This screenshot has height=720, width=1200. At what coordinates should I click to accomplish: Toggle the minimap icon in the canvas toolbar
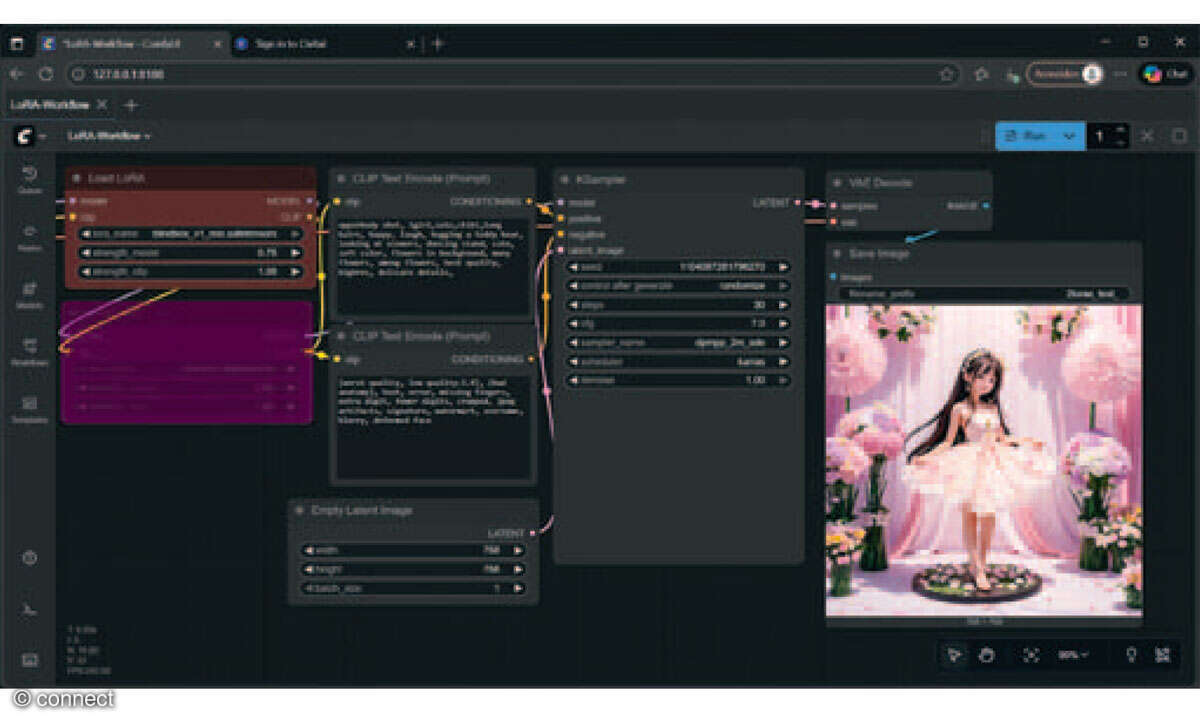[x=1164, y=653]
